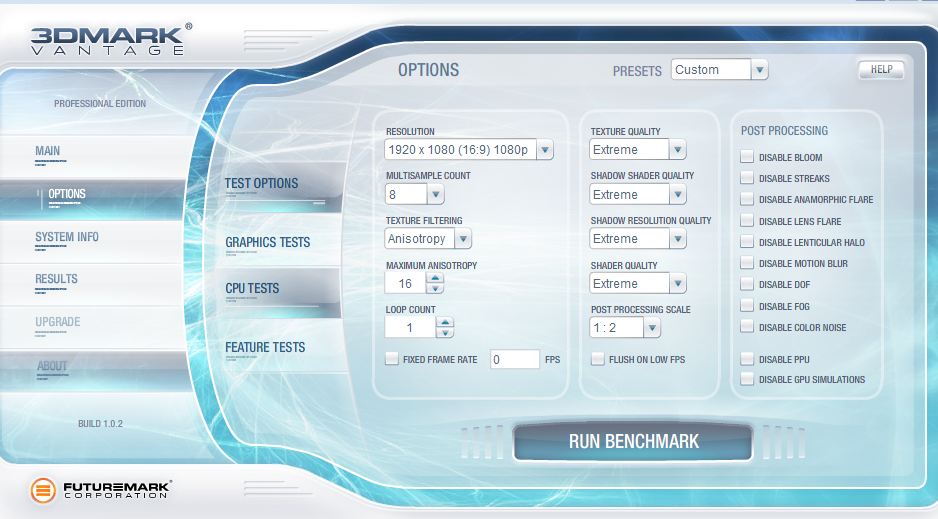The width and height of the screenshot is (938, 519).
Task: Enable the Disable Bloom checkbox
Action: 747,157
